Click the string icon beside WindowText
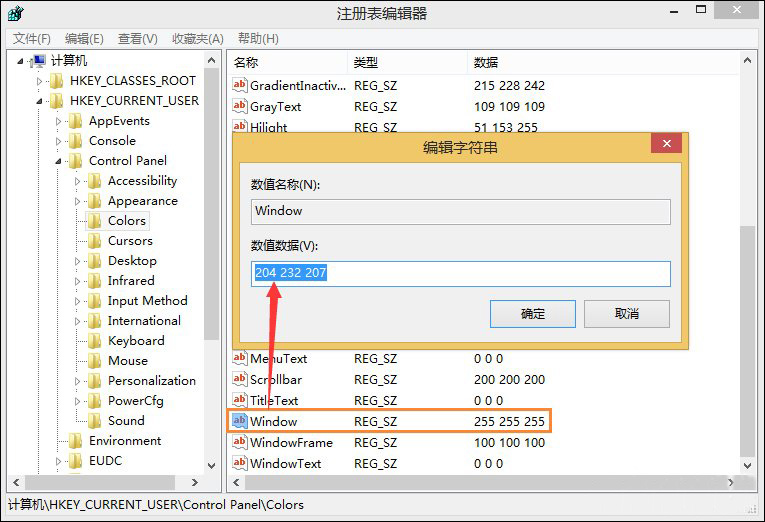Image resolution: width=765 pixels, height=522 pixels. (x=240, y=463)
